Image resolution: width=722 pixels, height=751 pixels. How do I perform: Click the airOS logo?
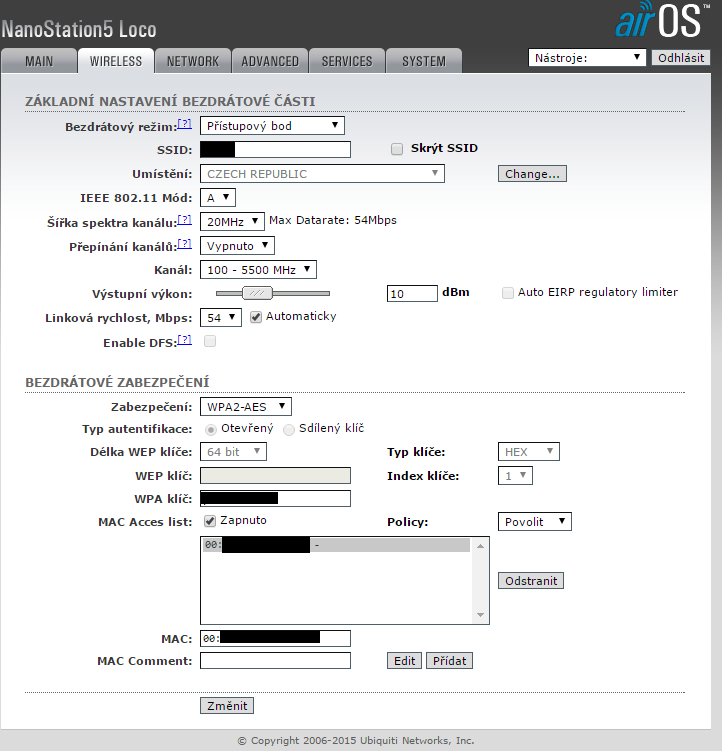662,20
